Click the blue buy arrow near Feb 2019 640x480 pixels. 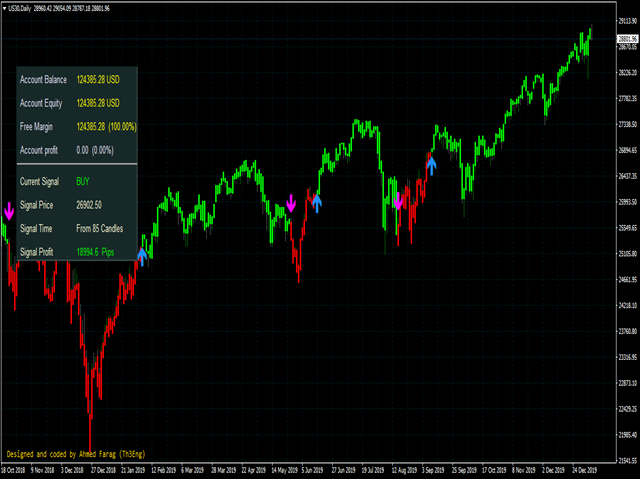pyautogui.click(x=142, y=257)
